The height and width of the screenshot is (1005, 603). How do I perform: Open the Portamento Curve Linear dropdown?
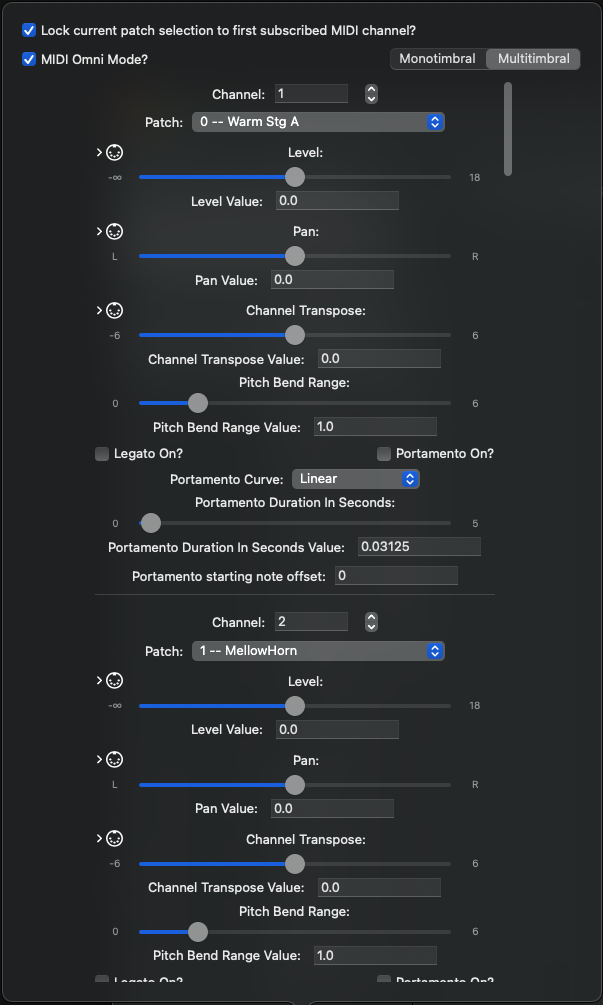coord(356,479)
